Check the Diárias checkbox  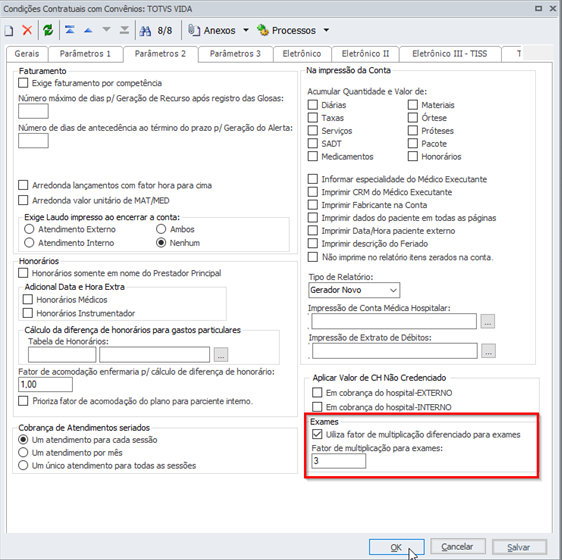[313, 105]
